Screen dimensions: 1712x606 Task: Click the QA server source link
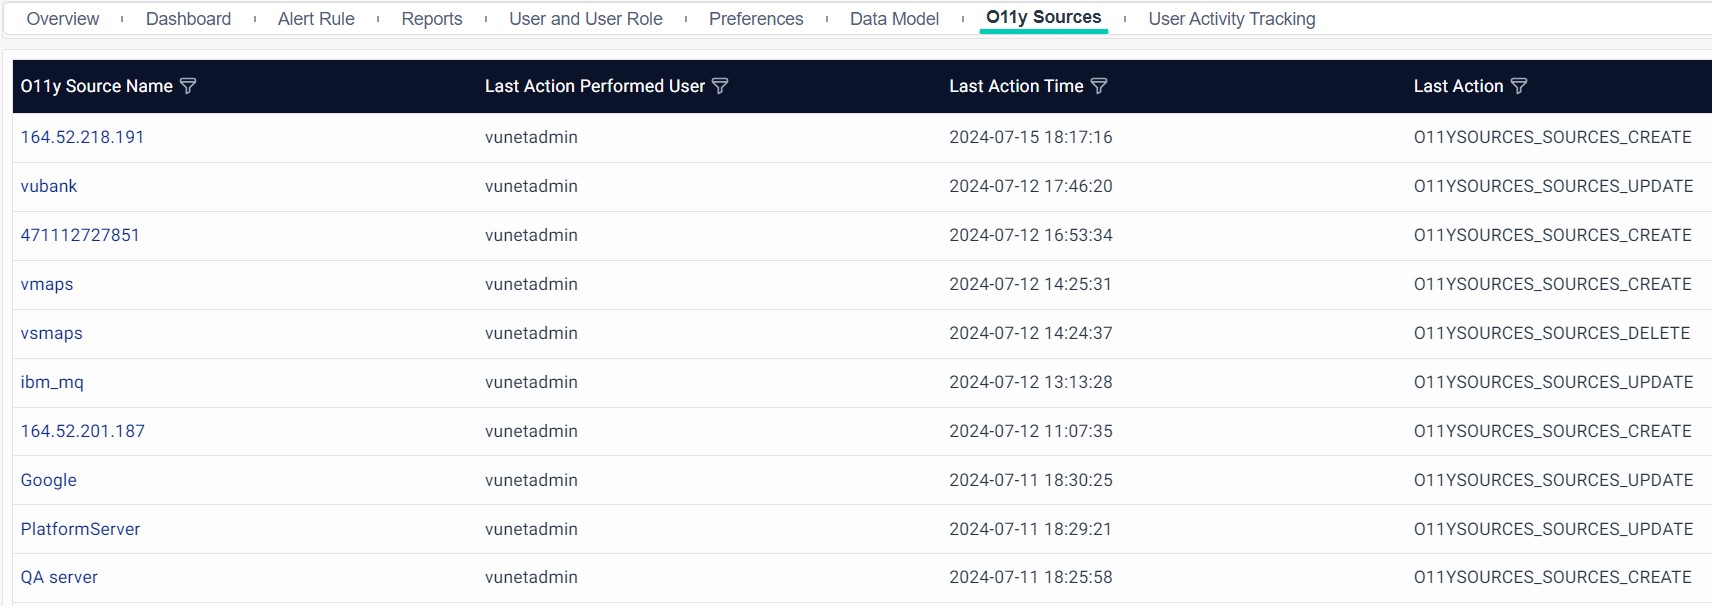click(x=59, y=577)
